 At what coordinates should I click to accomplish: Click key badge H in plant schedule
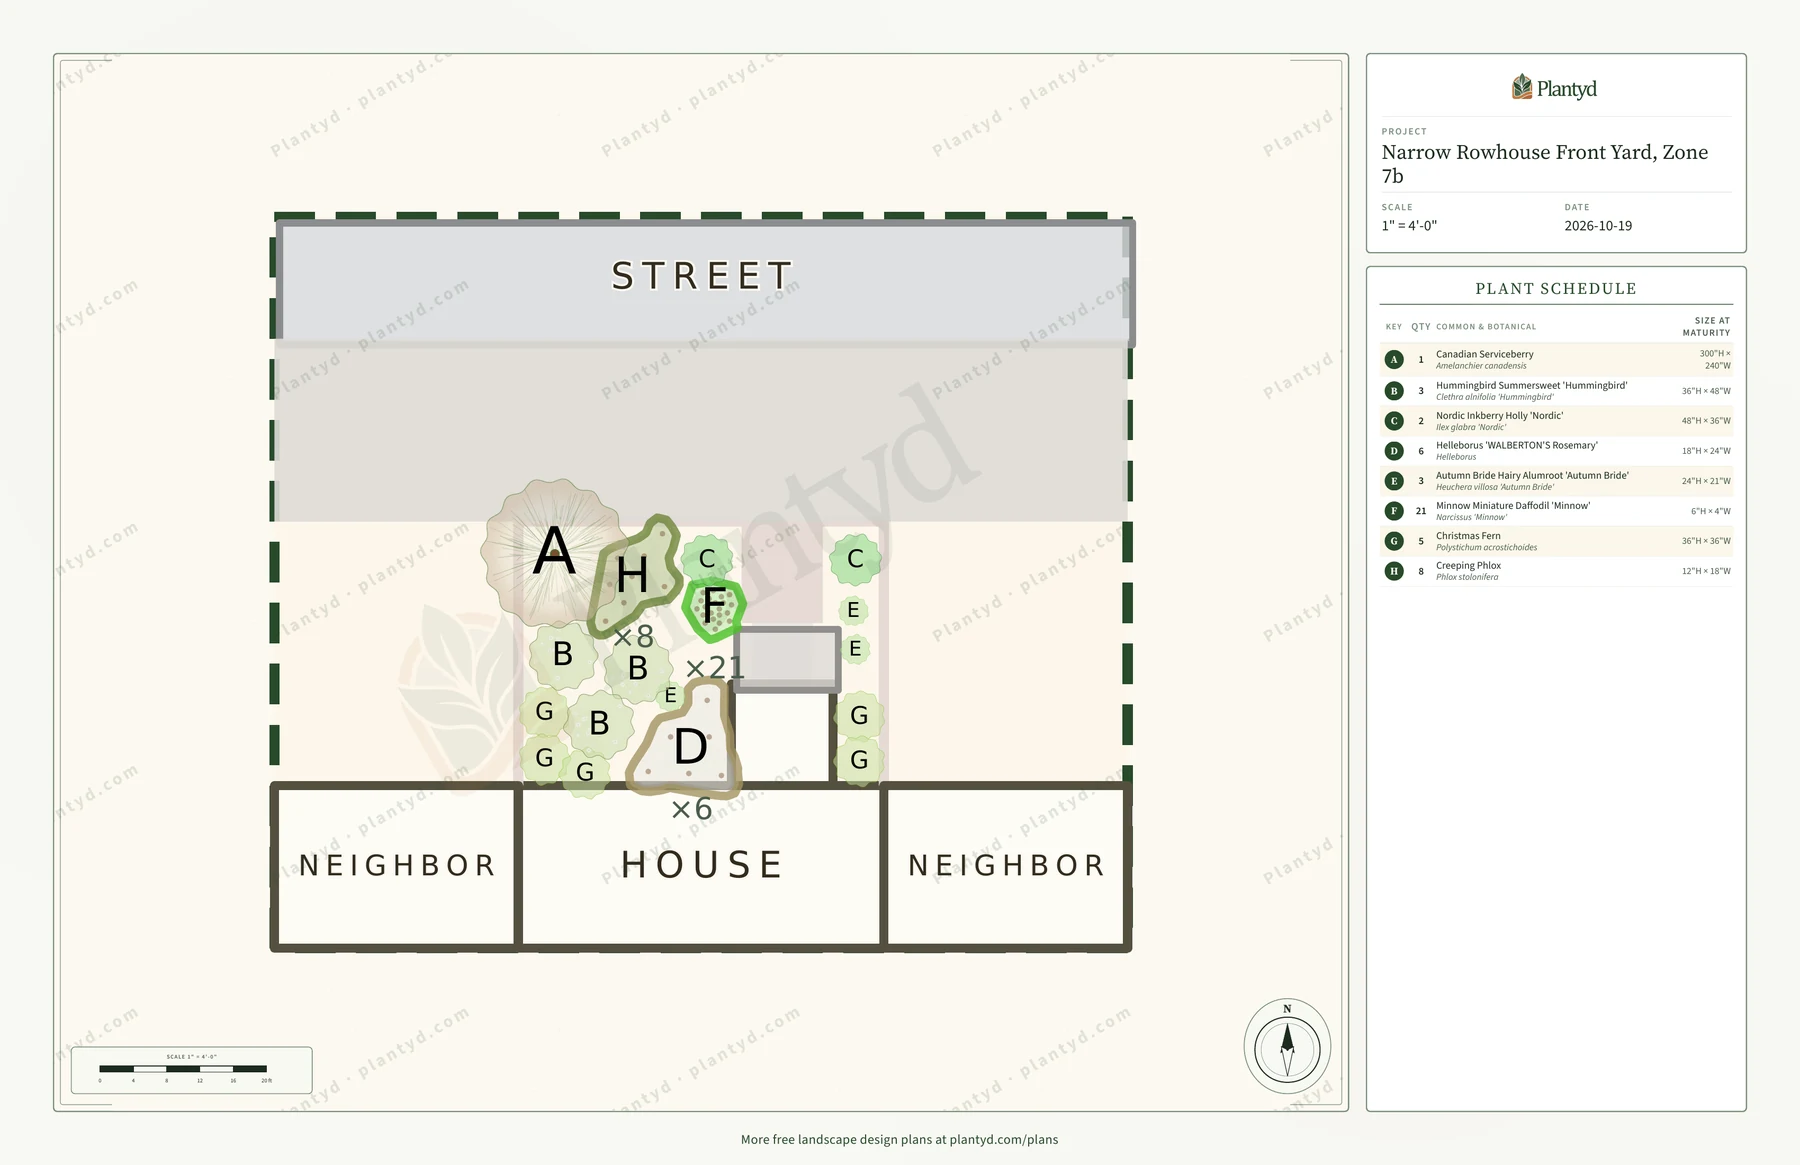pyautogui.click(x=1394, y=571)
